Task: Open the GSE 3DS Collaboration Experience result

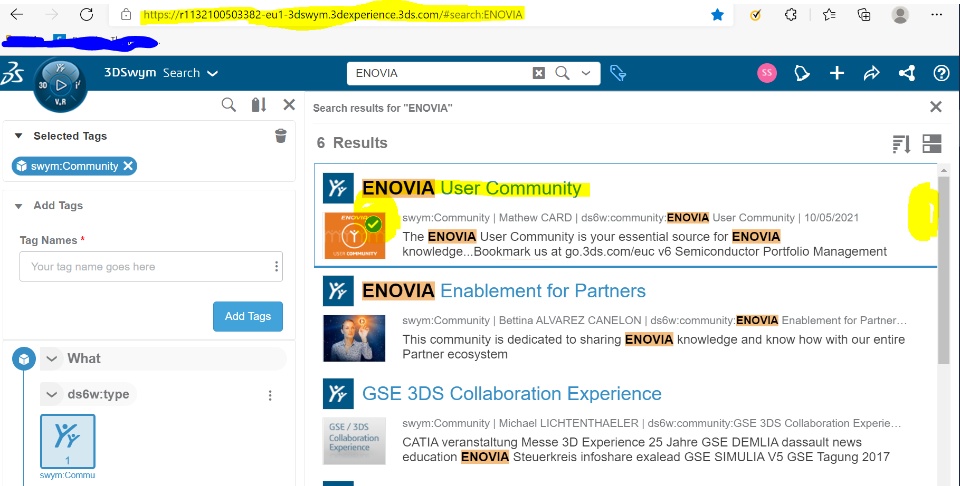Action: (512, 394)
